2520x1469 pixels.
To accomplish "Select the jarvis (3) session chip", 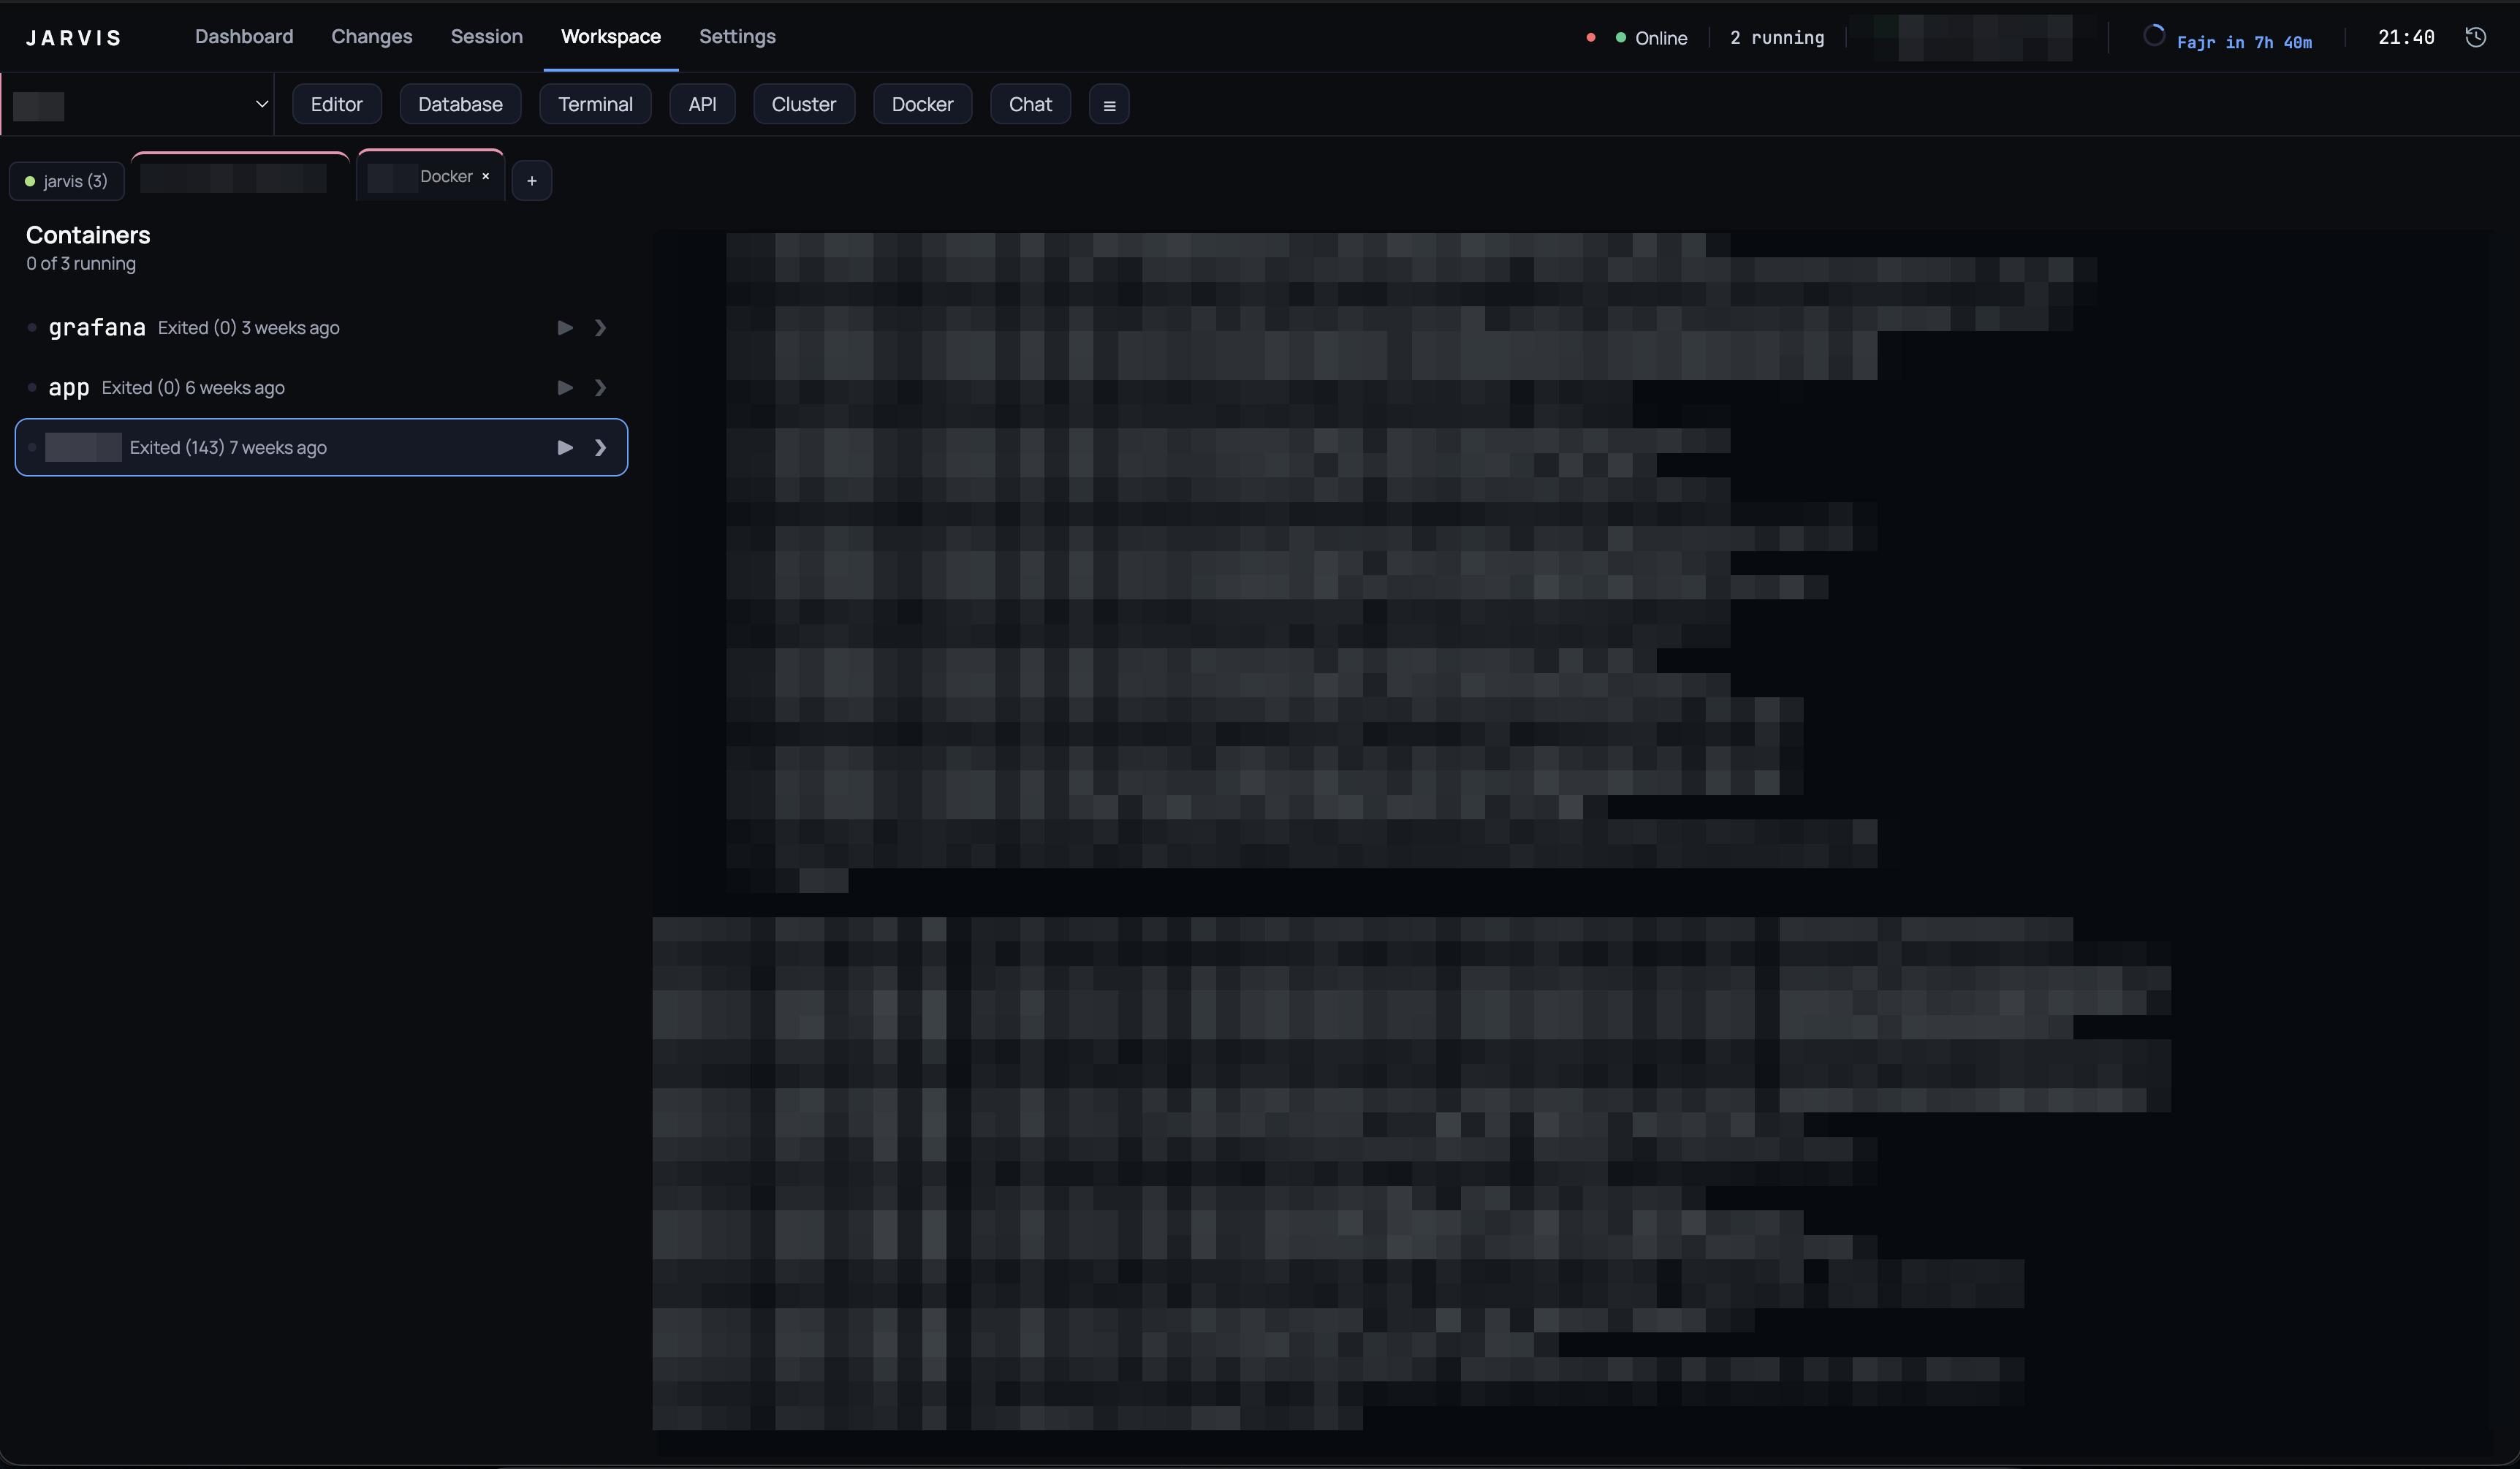I will pyautogui.click(x=67, y=181).
